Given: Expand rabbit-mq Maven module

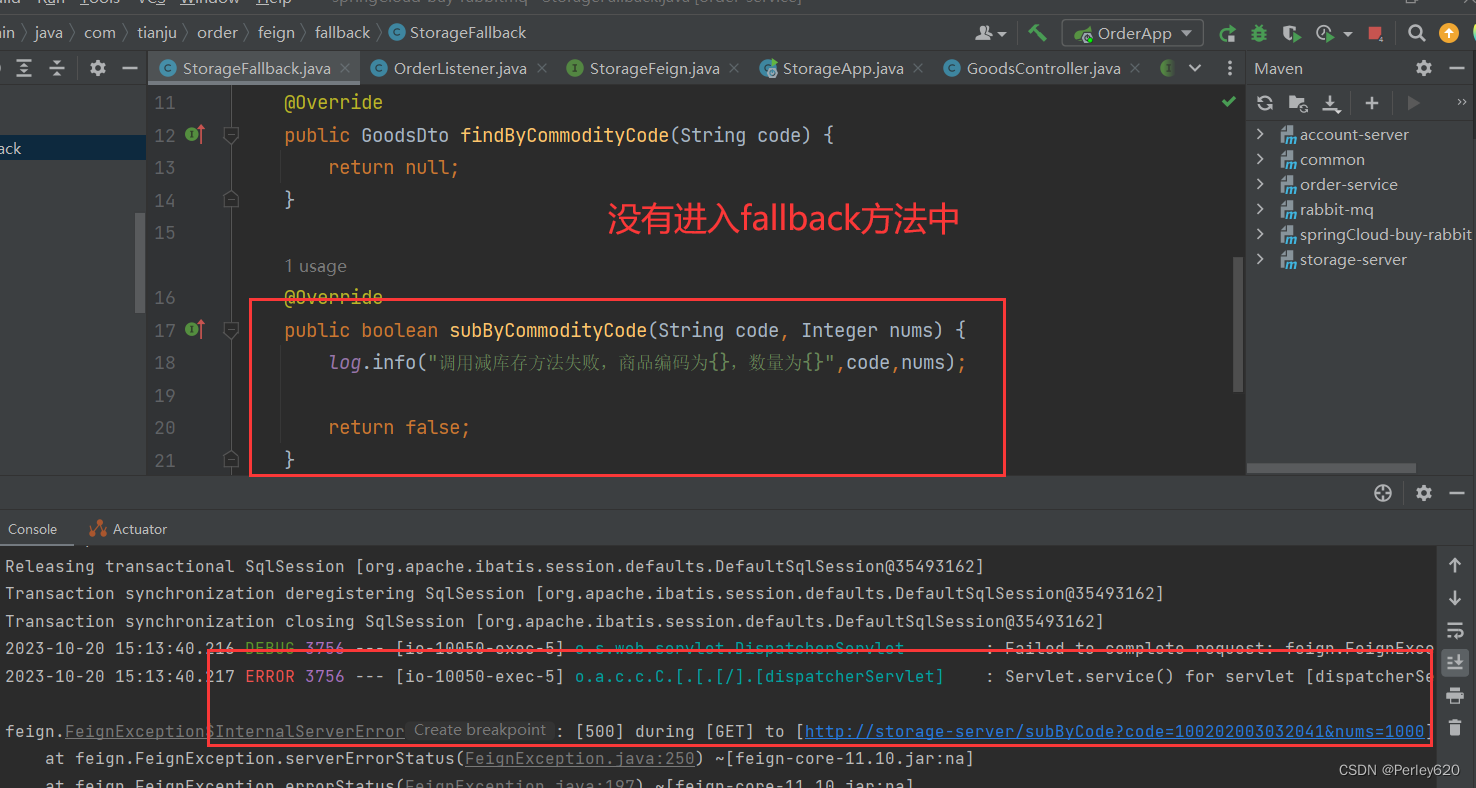Looking at the screenshot, I should 1261,209.
